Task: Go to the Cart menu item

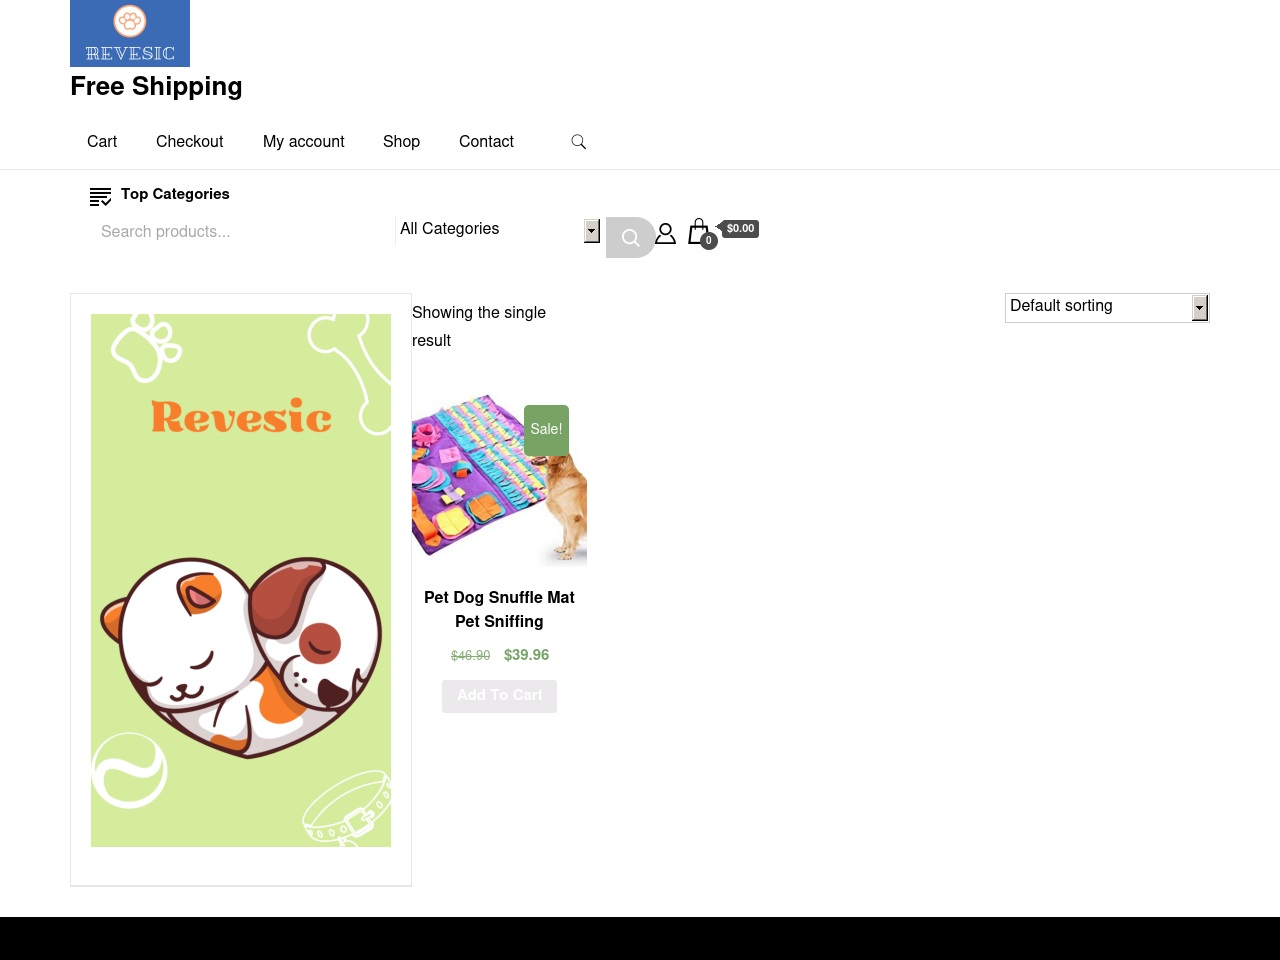Action: point(102,142)
